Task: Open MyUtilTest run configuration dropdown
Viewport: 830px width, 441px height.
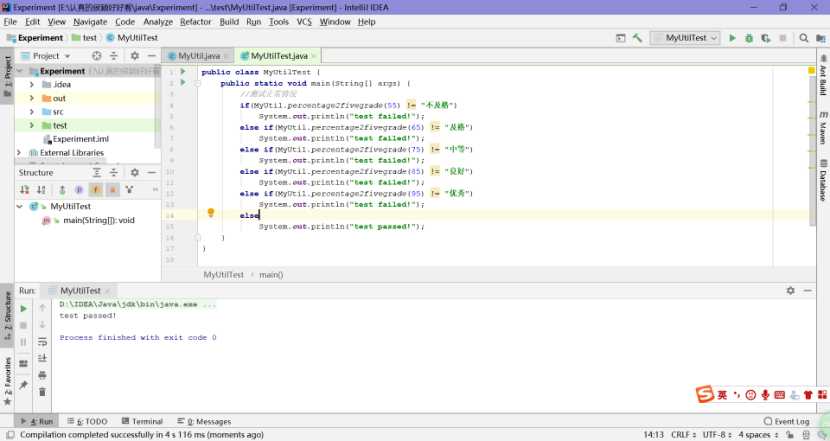Action: pyautogui.click(x=685, y=38)
